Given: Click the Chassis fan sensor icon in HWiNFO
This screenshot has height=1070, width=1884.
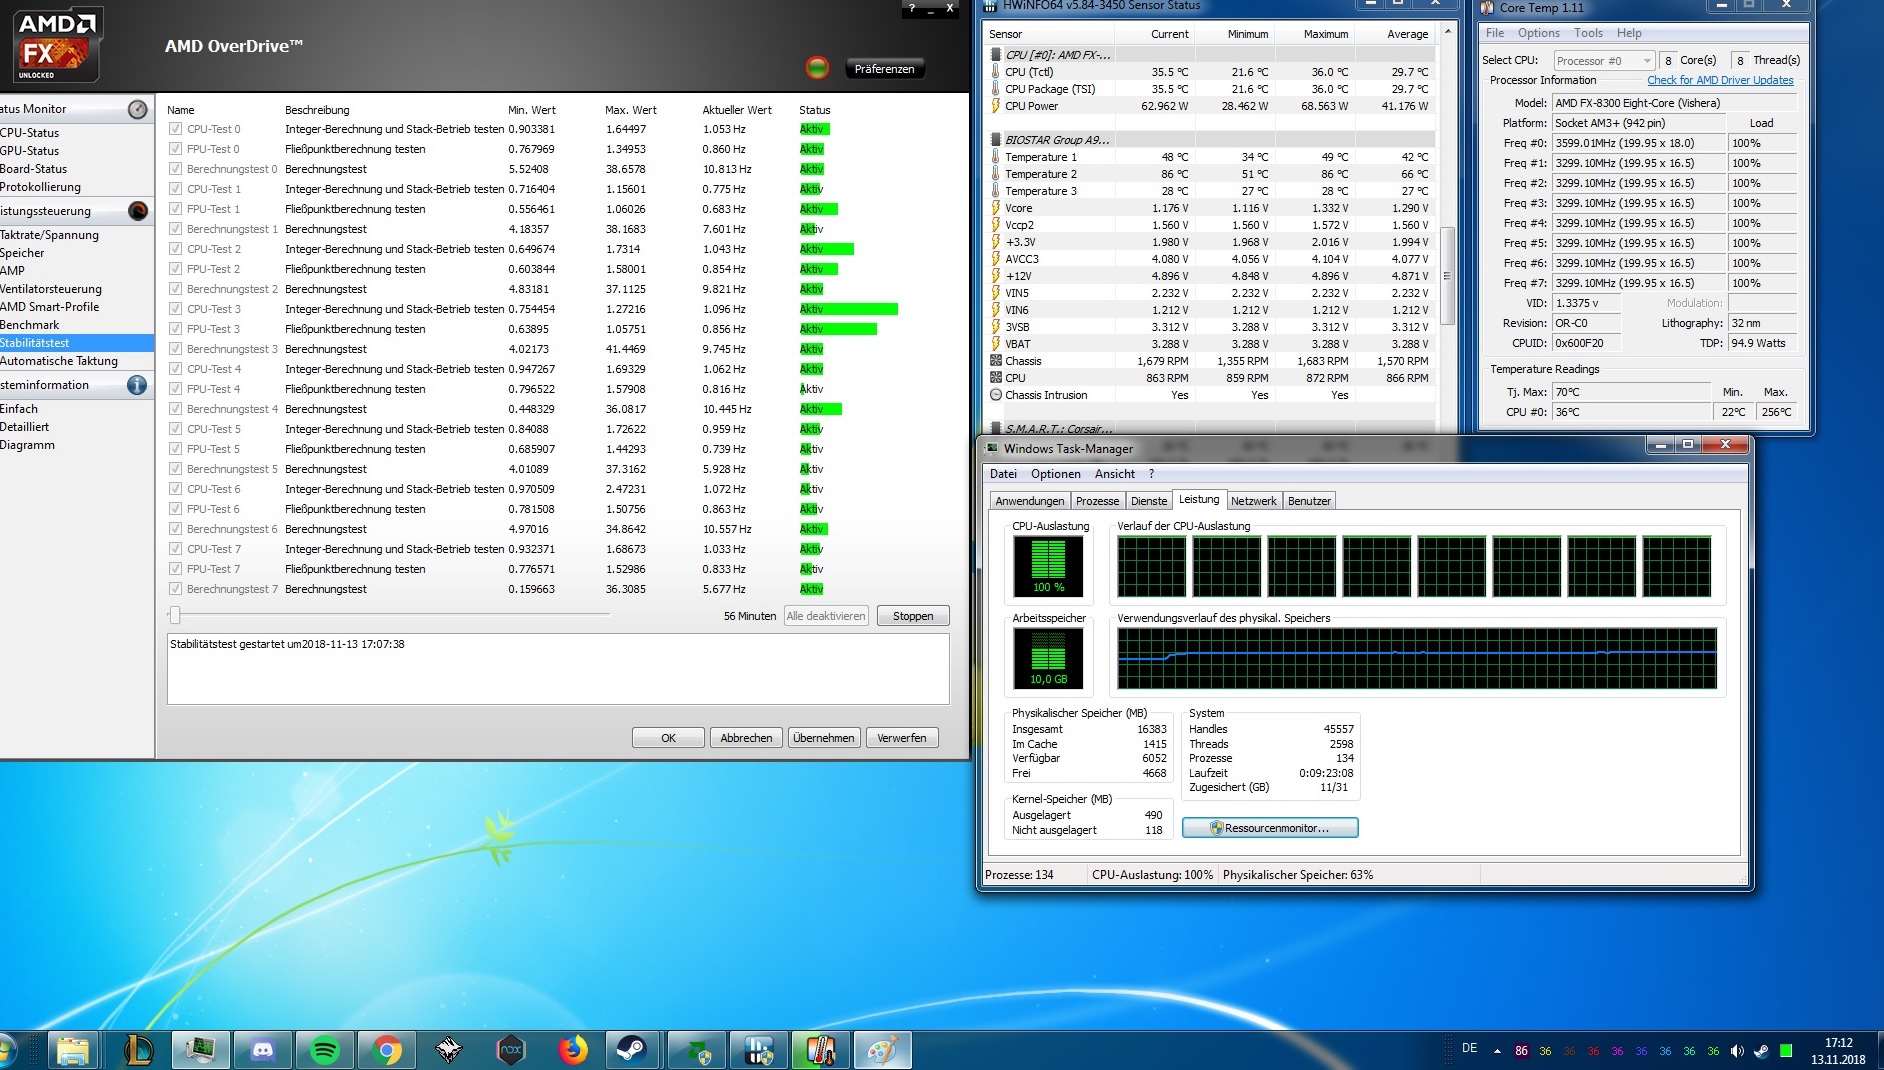Looking at the screenshot, I should point(995,361).
